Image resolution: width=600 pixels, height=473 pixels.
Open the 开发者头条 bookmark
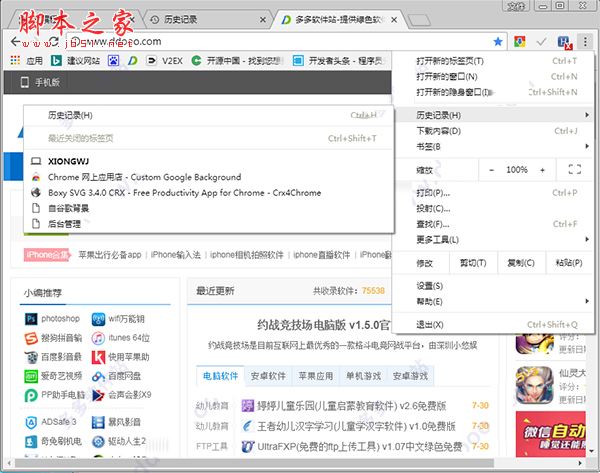coord(338,60)
